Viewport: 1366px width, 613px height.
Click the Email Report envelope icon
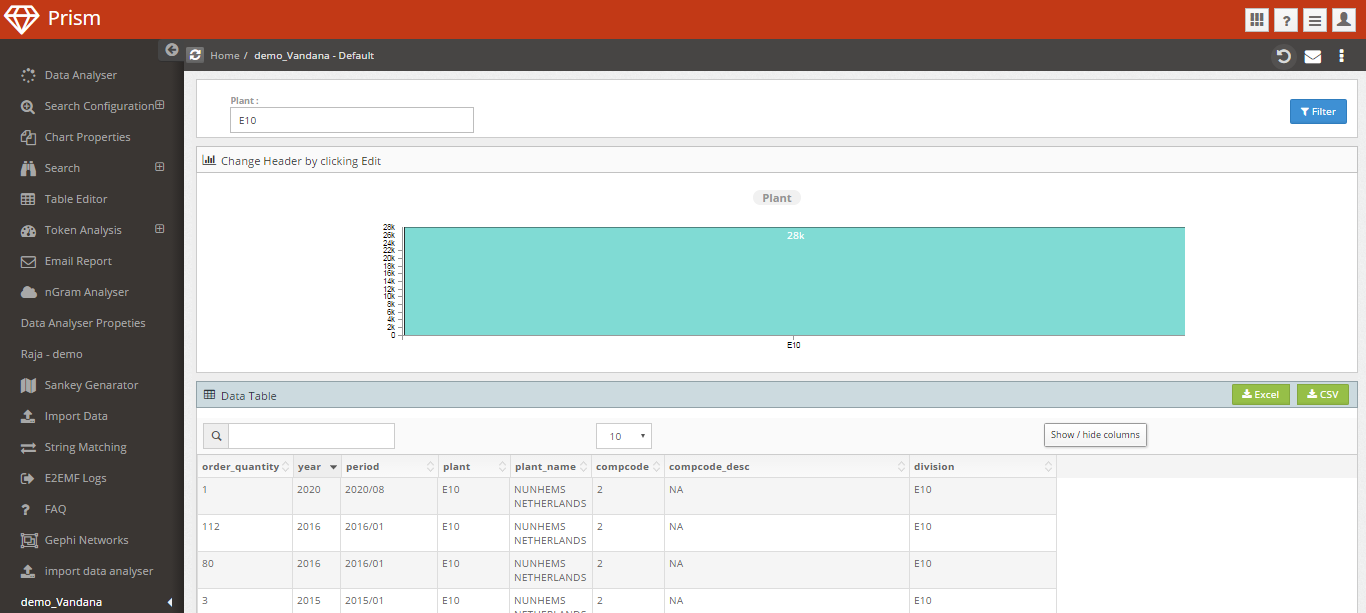click(x=28, y=261)
